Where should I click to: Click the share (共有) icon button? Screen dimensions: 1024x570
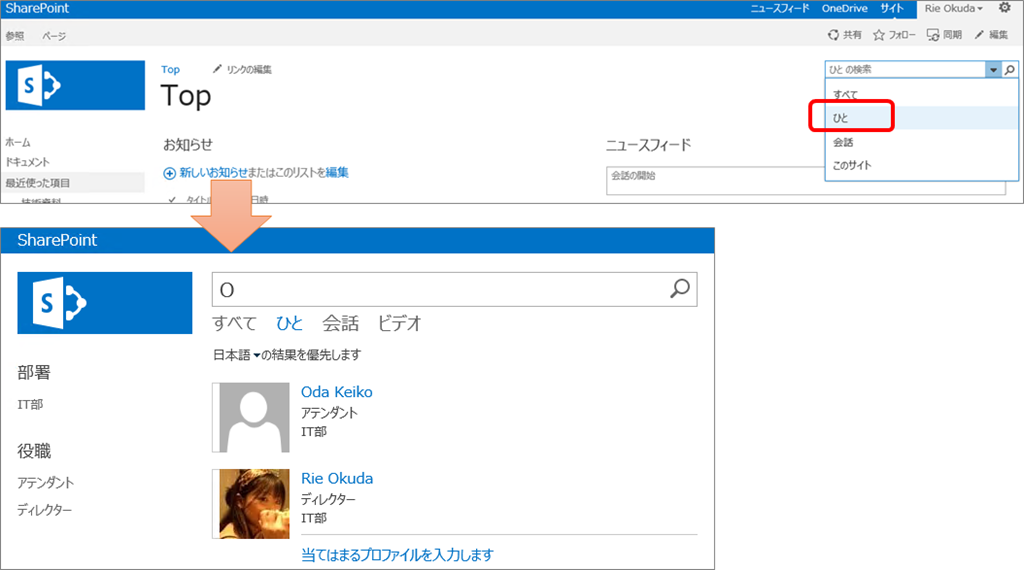click(833, 35)
